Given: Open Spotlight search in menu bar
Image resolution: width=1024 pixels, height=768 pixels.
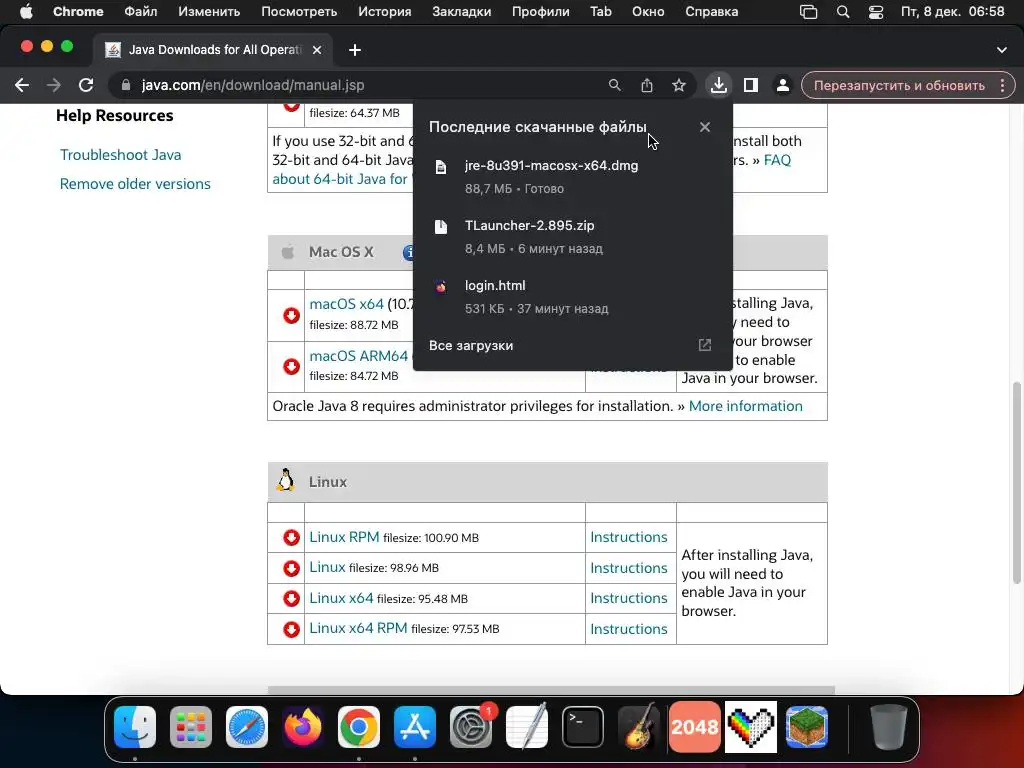Looking at the screenshot, I should point(843,12).
